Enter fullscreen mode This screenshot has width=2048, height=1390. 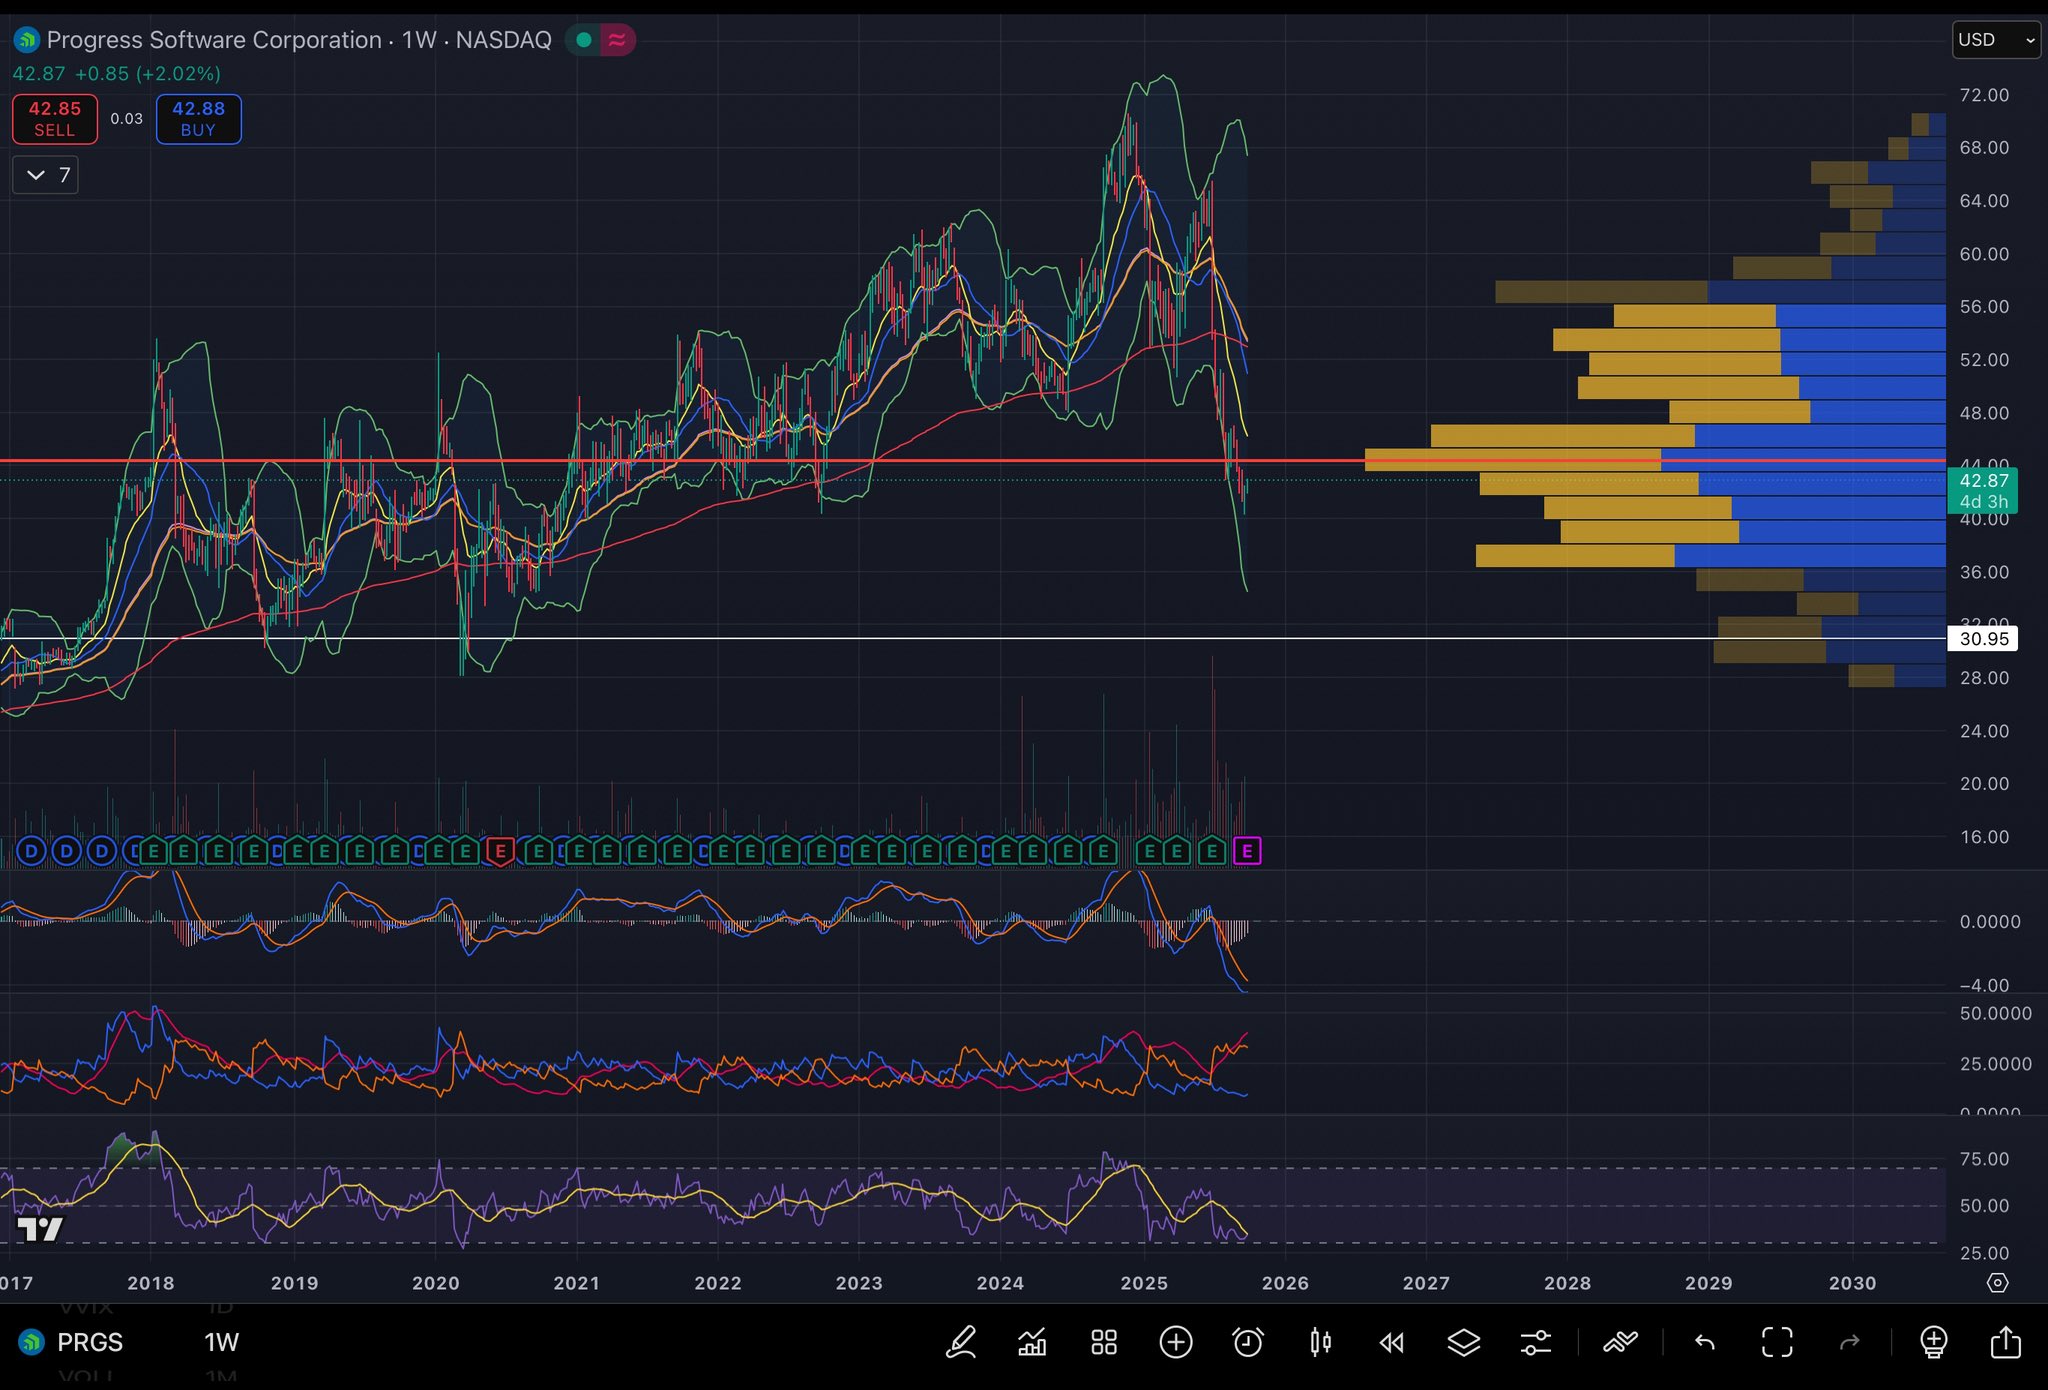1777,1342
